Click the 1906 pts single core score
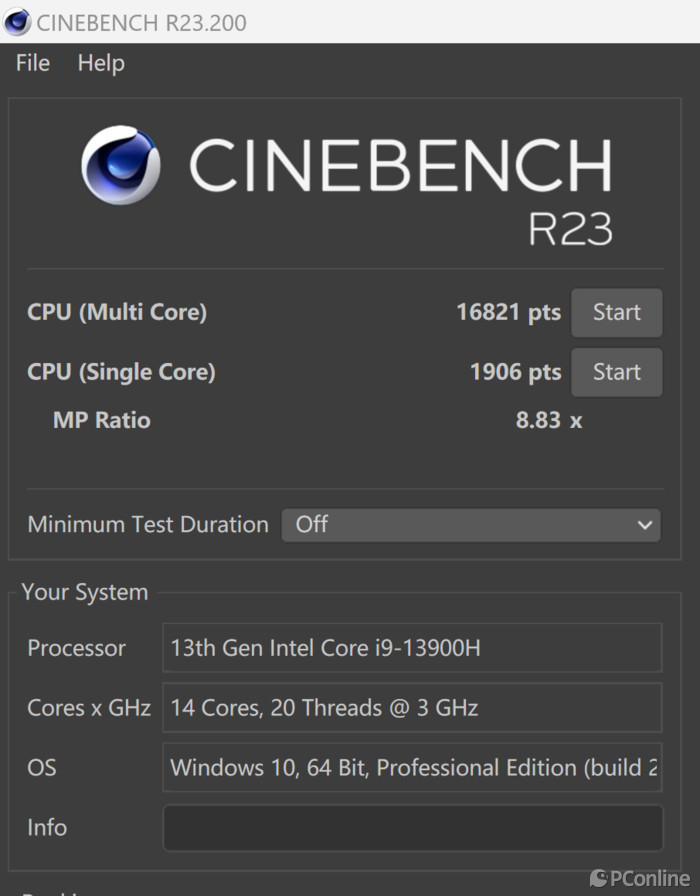The image size is (700, 896). point(515,372)
